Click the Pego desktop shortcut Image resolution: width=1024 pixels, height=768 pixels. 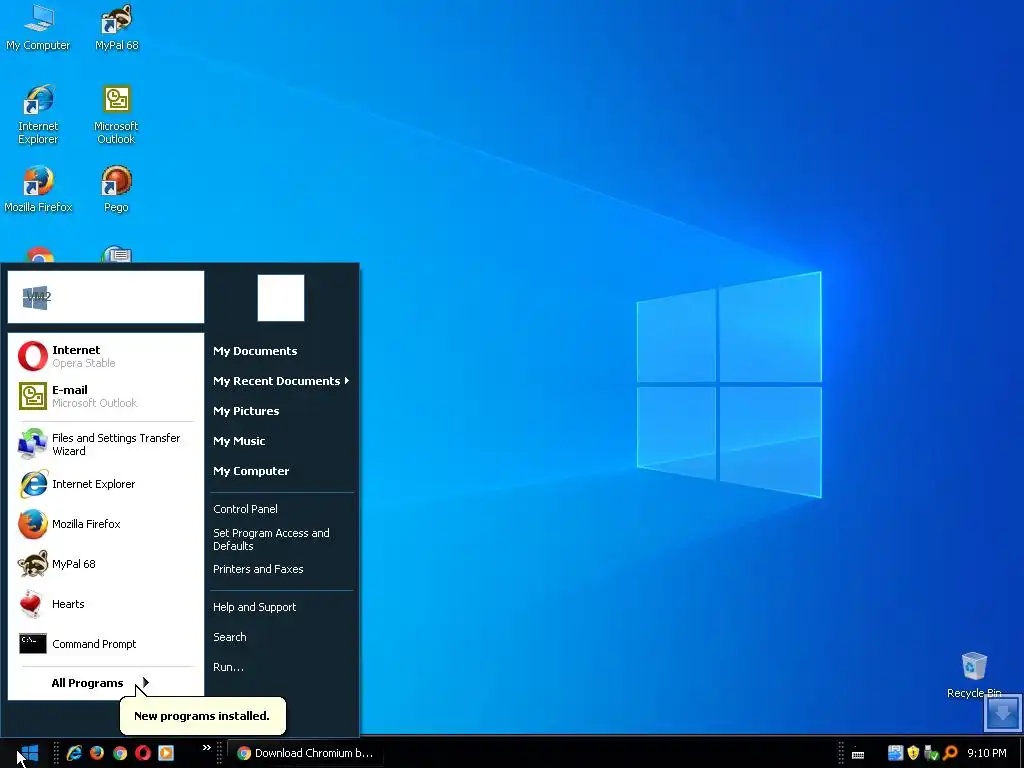(116, 189)
